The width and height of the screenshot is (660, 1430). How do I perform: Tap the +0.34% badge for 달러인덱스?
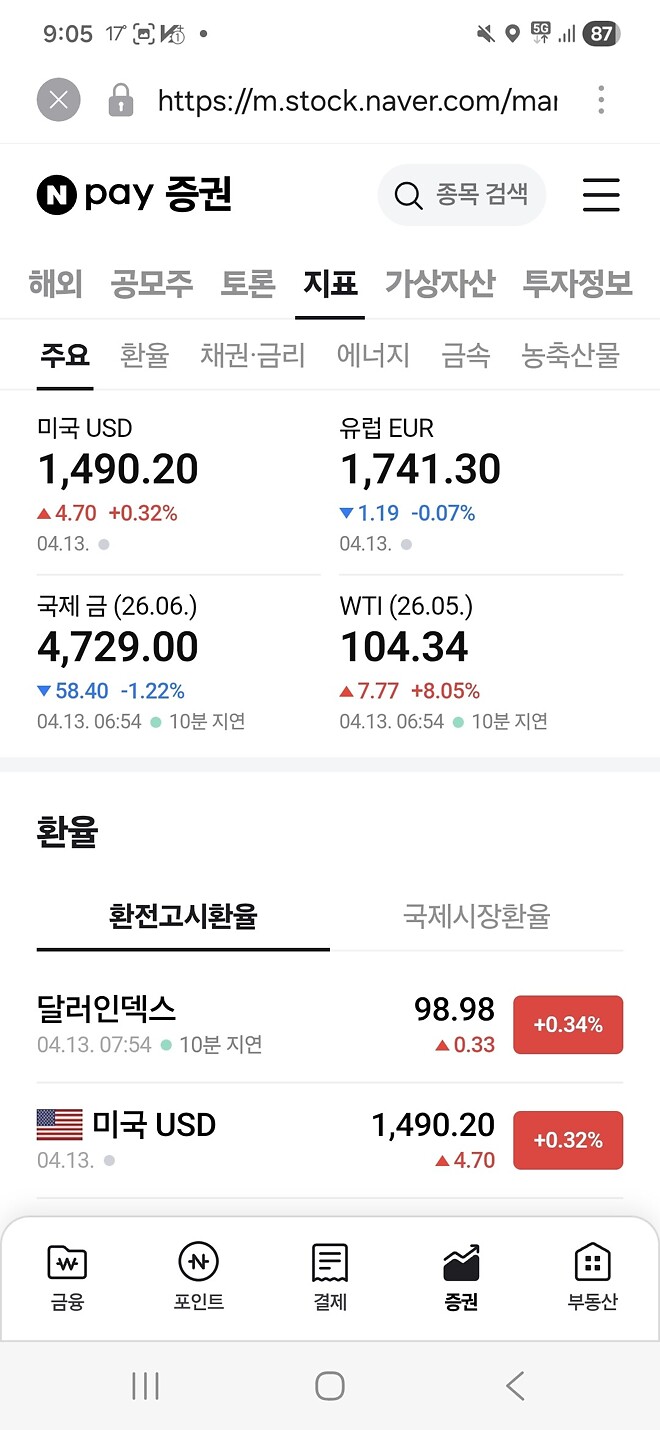click(568, 1024)
